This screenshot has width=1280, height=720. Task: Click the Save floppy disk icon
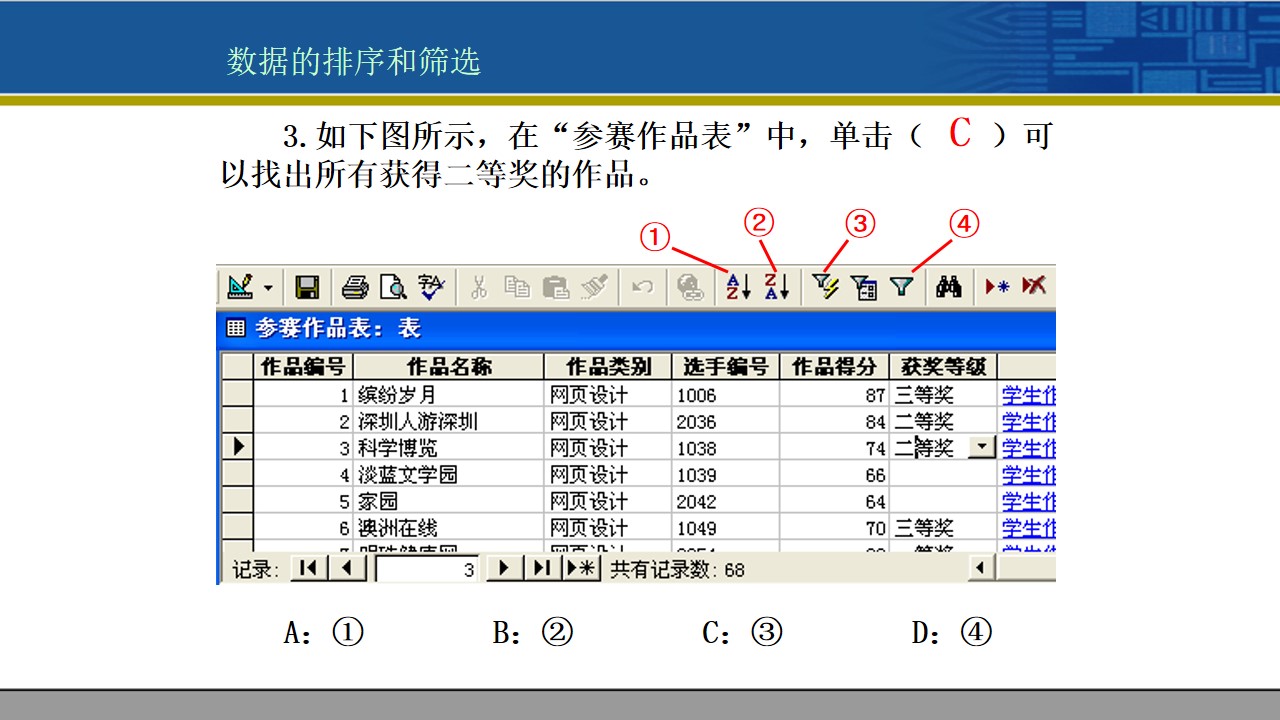[307, 288]
